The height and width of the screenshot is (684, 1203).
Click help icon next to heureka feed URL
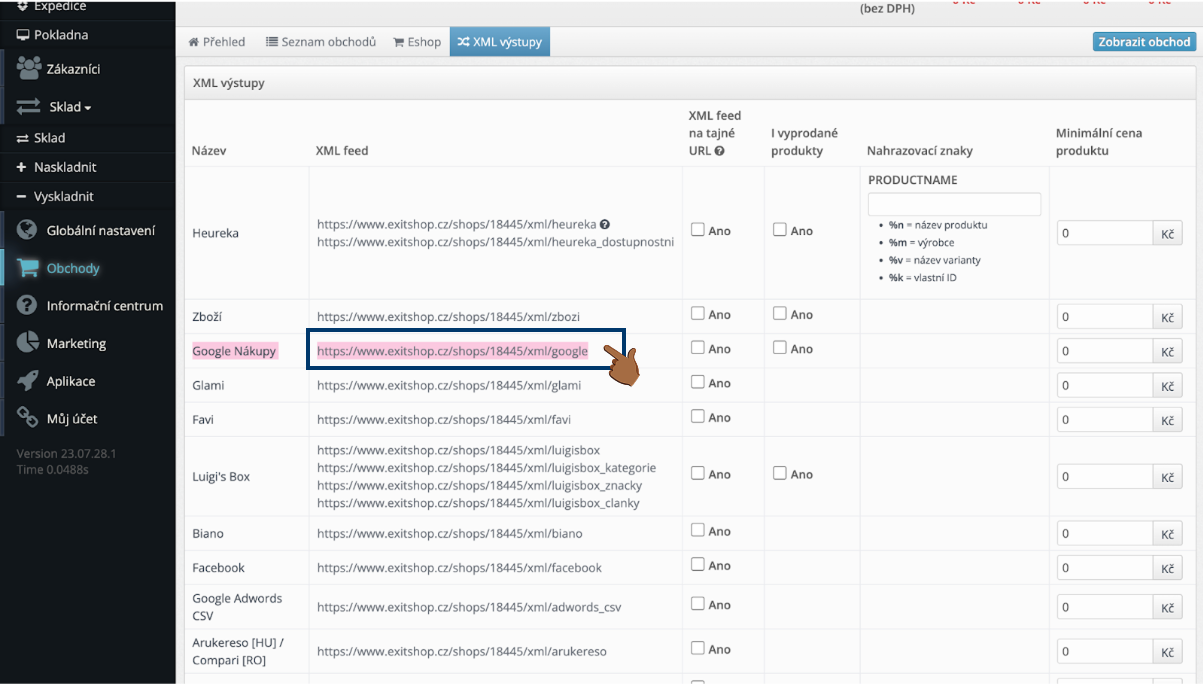pos(605,224)
